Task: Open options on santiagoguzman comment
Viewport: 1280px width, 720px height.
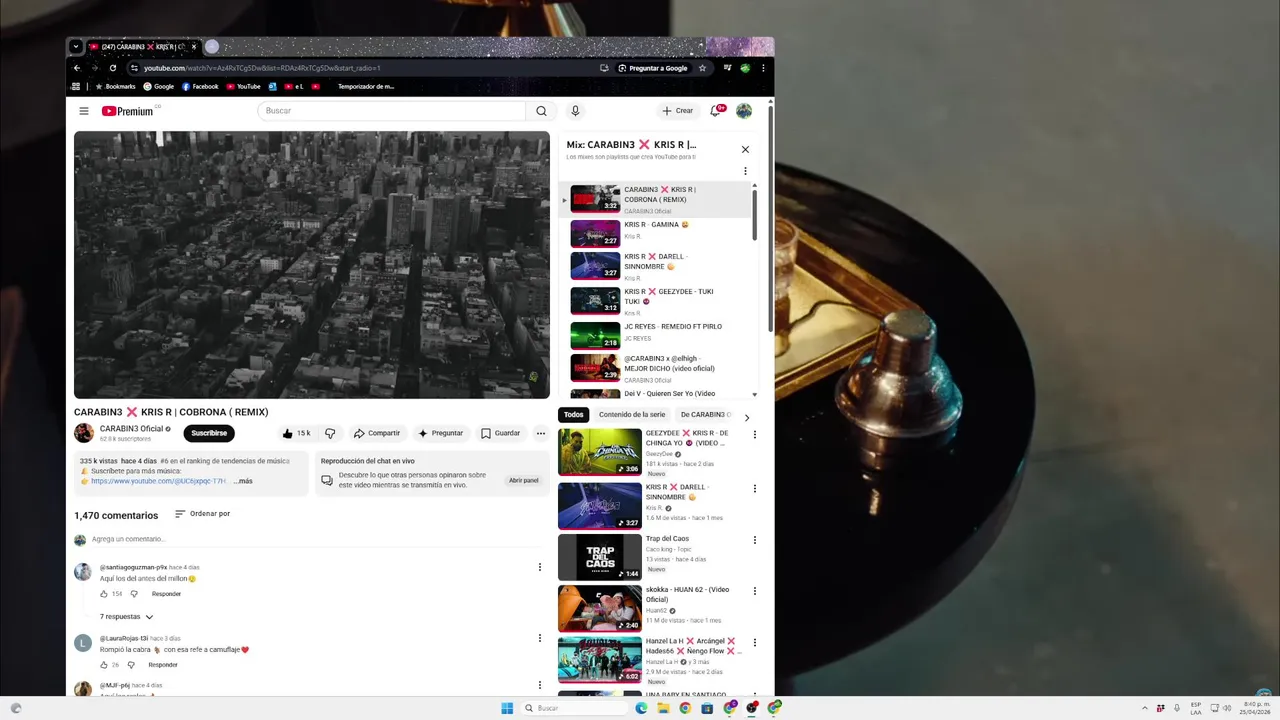Action: pyautogui.click(x=540, y=567)
